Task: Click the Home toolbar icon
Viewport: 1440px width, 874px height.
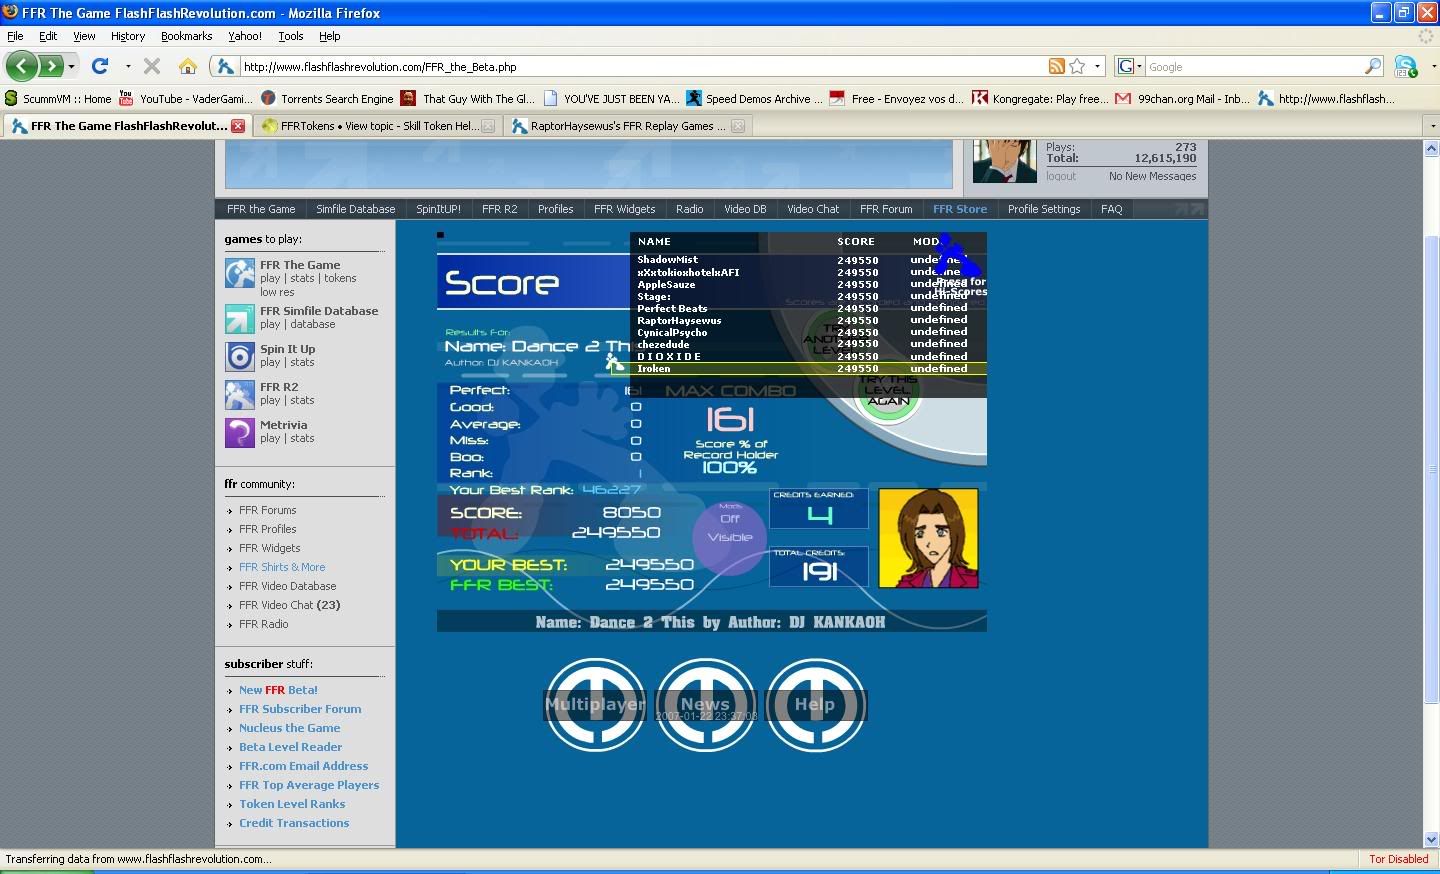Action: click(x=187, y=66)
